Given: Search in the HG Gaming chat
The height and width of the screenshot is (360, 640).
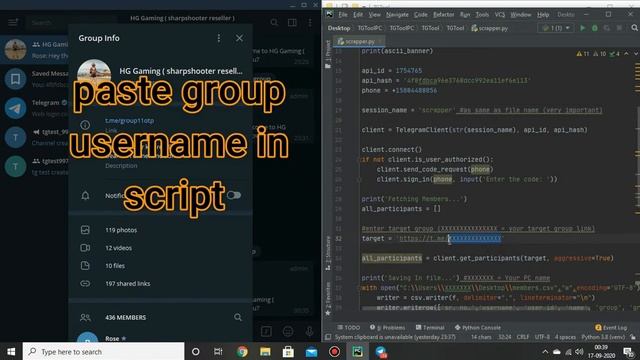Looking at the screenshot, I should click(x=274, y=22).
